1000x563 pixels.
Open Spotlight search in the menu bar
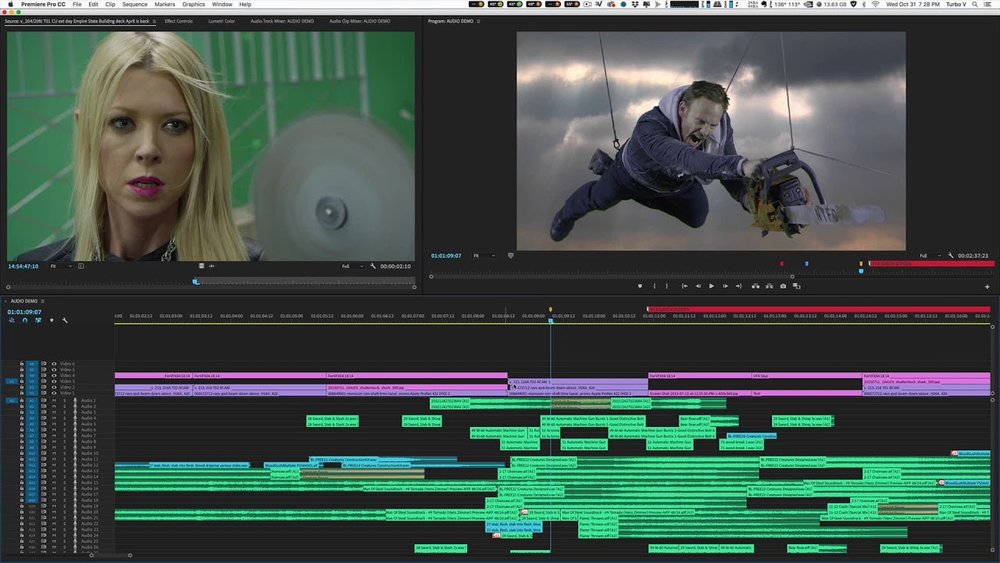pyautogui.click(x=975, y=4)
